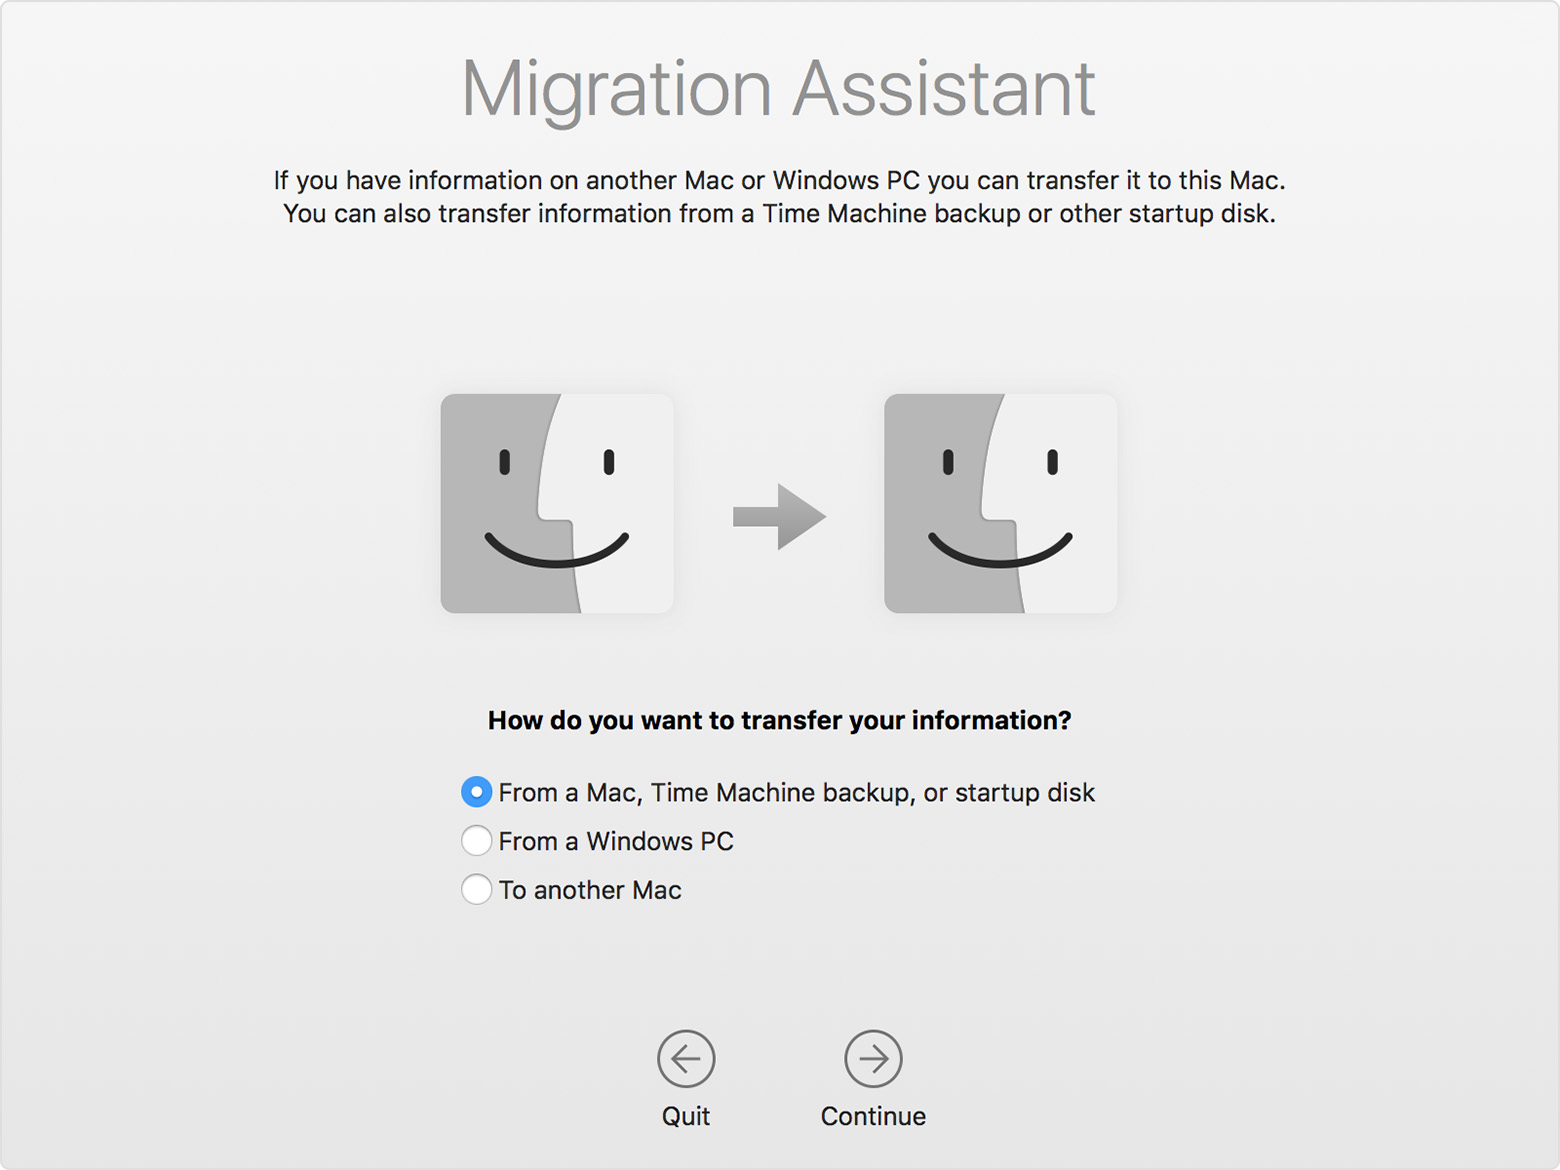Click the 'If you have information' intro sentence
Screen dimensions: 1560x1170
(x=779, y=180)
